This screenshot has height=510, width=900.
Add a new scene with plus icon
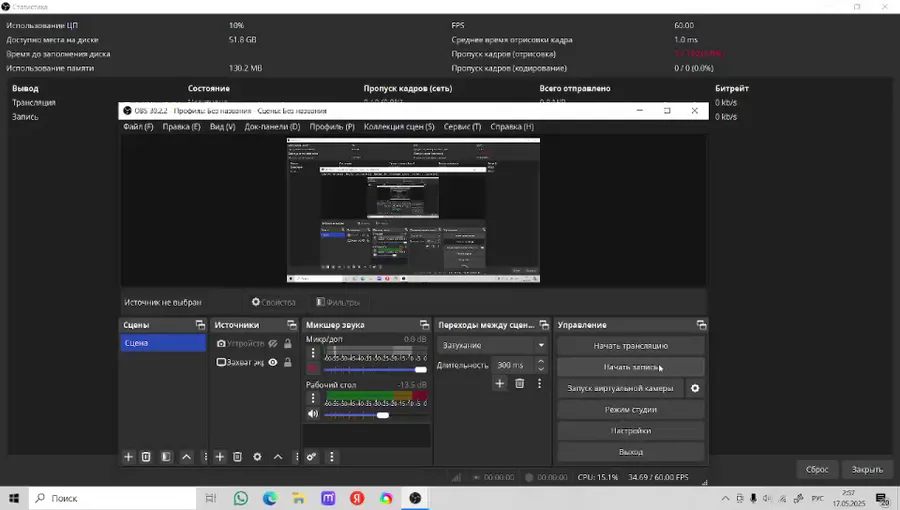point(128,457)
